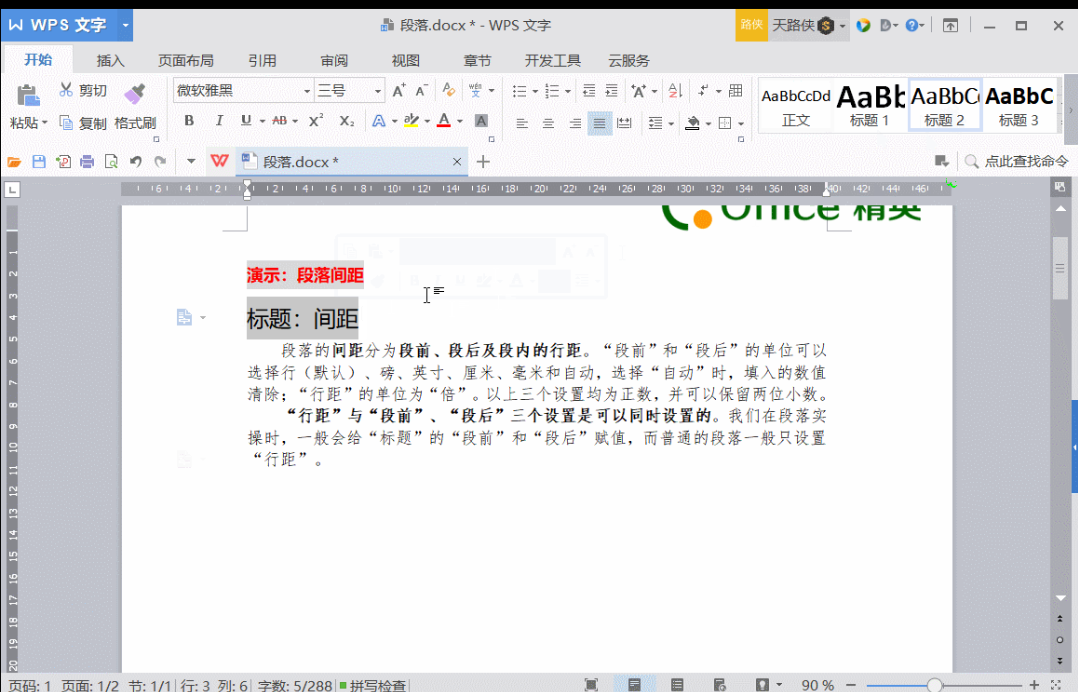
Task: Click 拼写检查 in the status bar
Action: tap(379, 685)
